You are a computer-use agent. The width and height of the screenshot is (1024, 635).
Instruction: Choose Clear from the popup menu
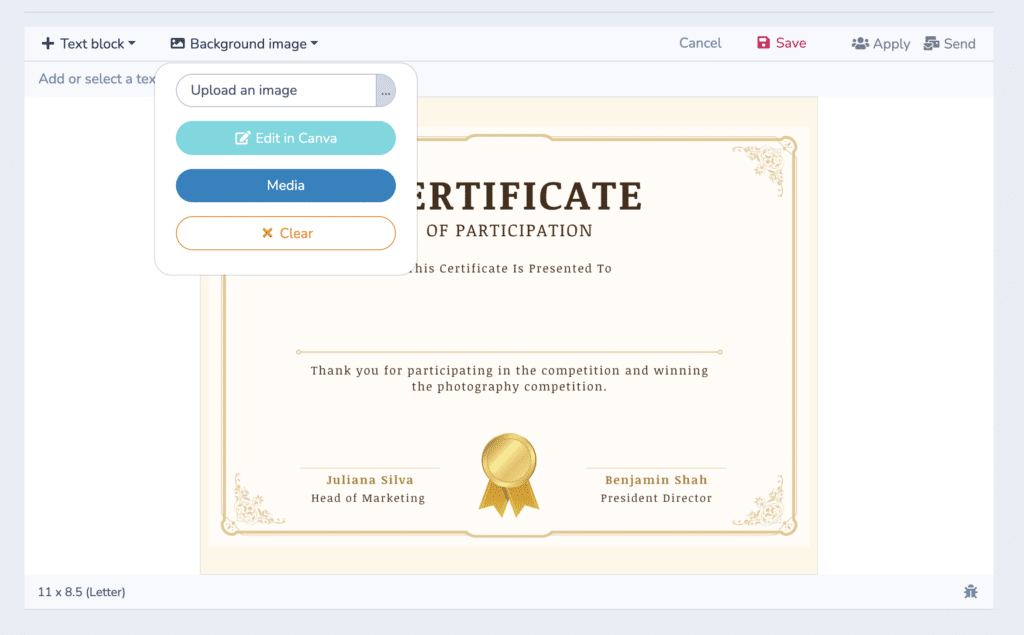285,233
